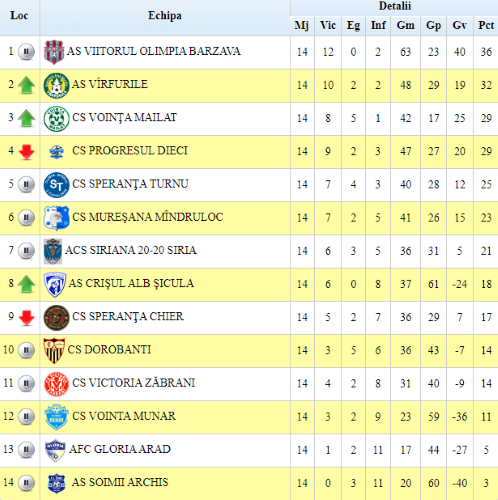498x500 pixels.
Task: Click red down arrow beside Speranța Chier
Action: [26, 318]
